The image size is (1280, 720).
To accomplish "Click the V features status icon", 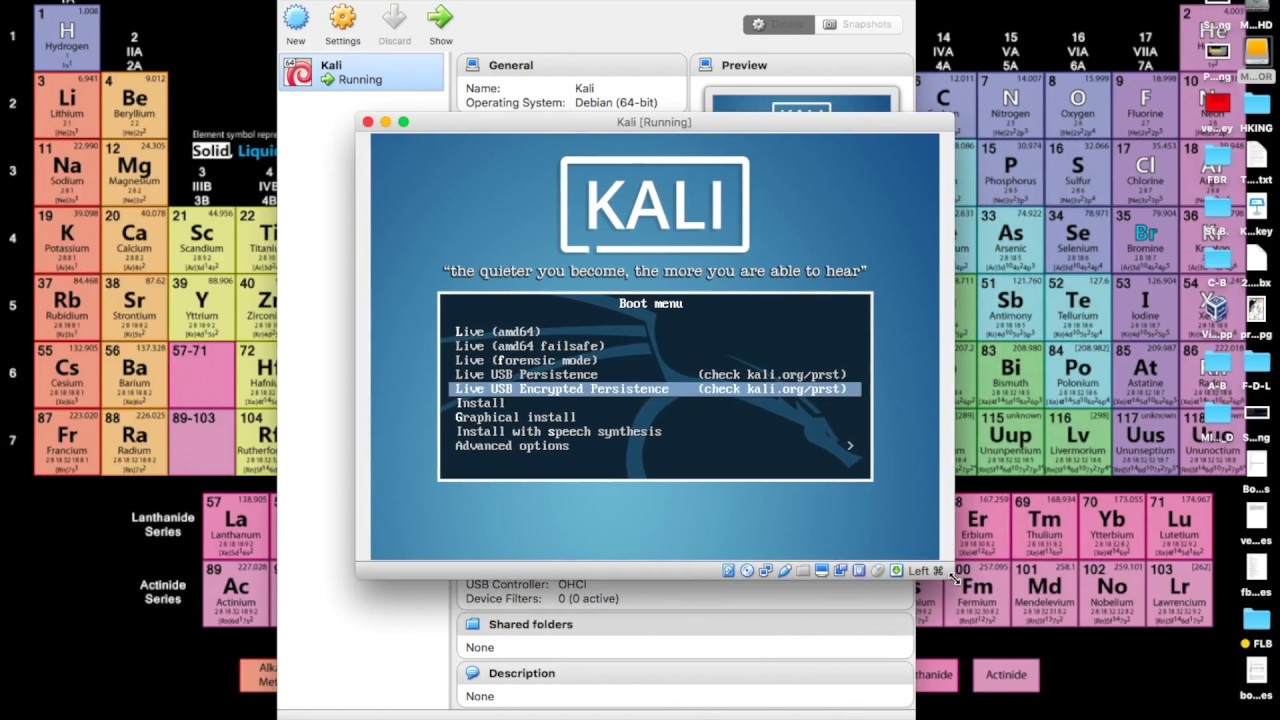I will tap(859, 570).
